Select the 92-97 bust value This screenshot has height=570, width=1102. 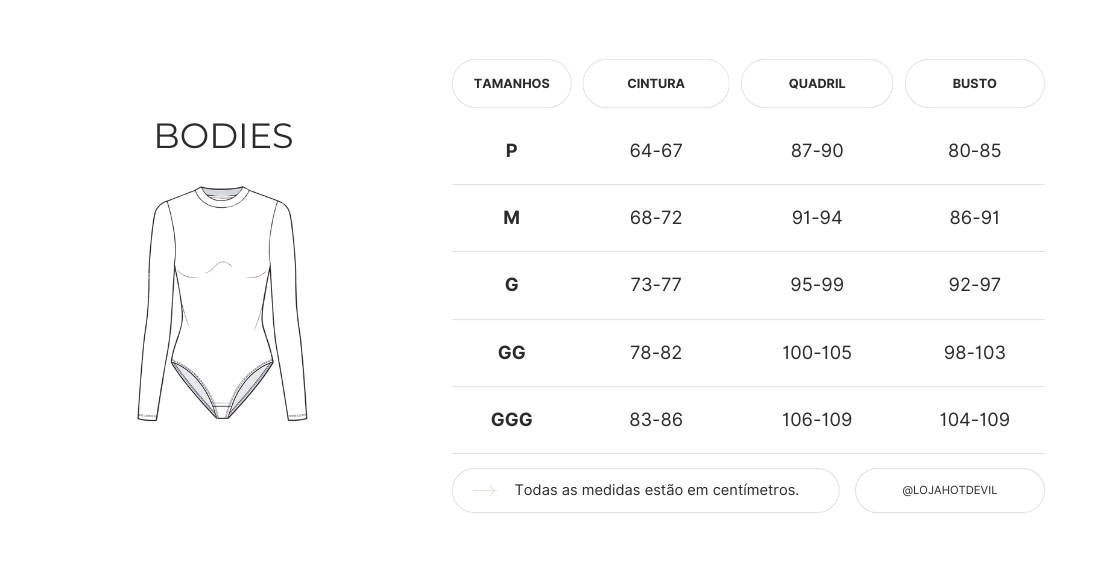click(974, 285)
